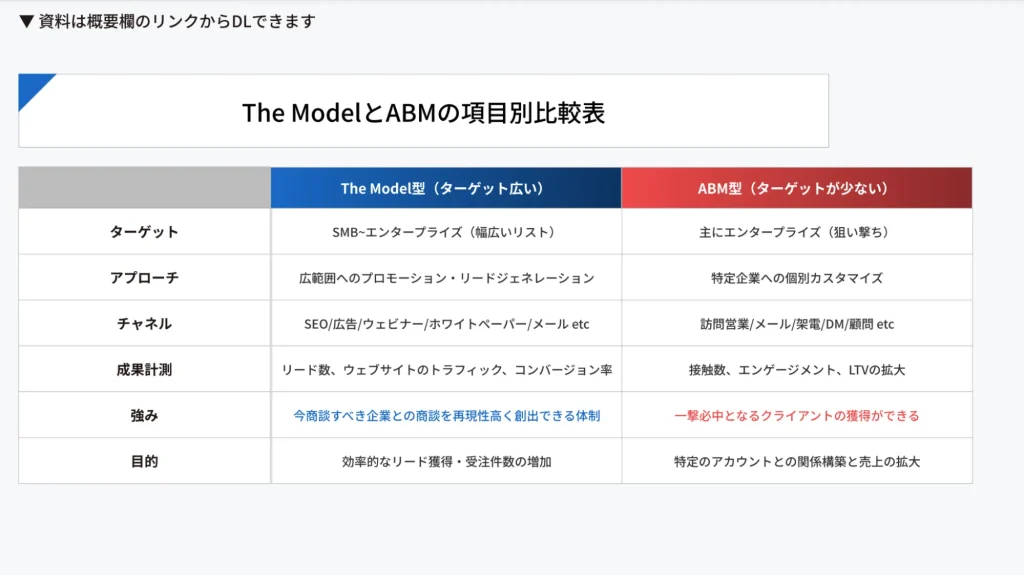Click the 目的 row label
This screenshot has height=575, width=1024.
click(x=144, y=462)
